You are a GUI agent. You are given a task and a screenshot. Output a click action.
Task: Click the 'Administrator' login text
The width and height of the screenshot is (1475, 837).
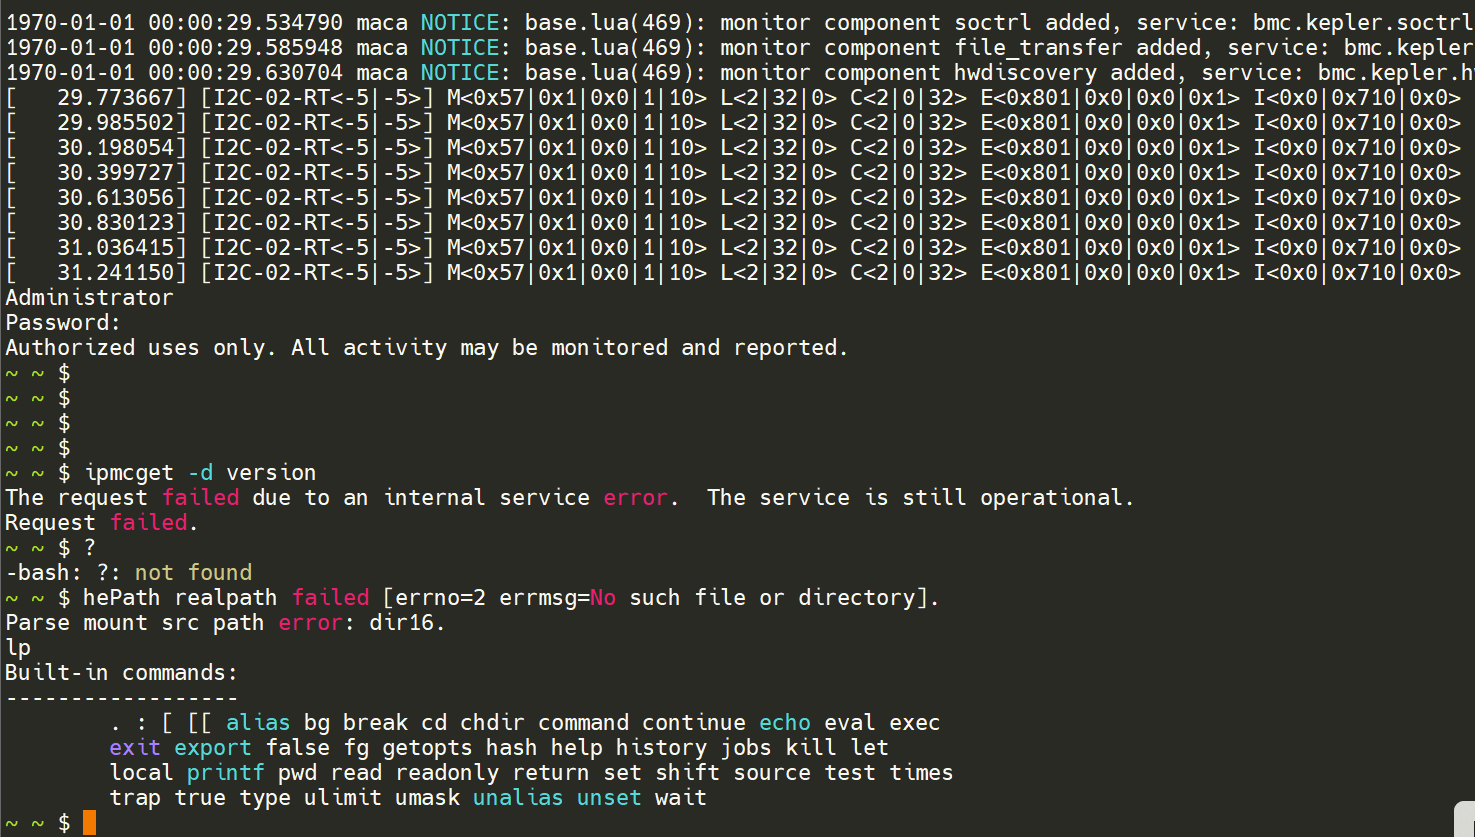click(89, 297)
